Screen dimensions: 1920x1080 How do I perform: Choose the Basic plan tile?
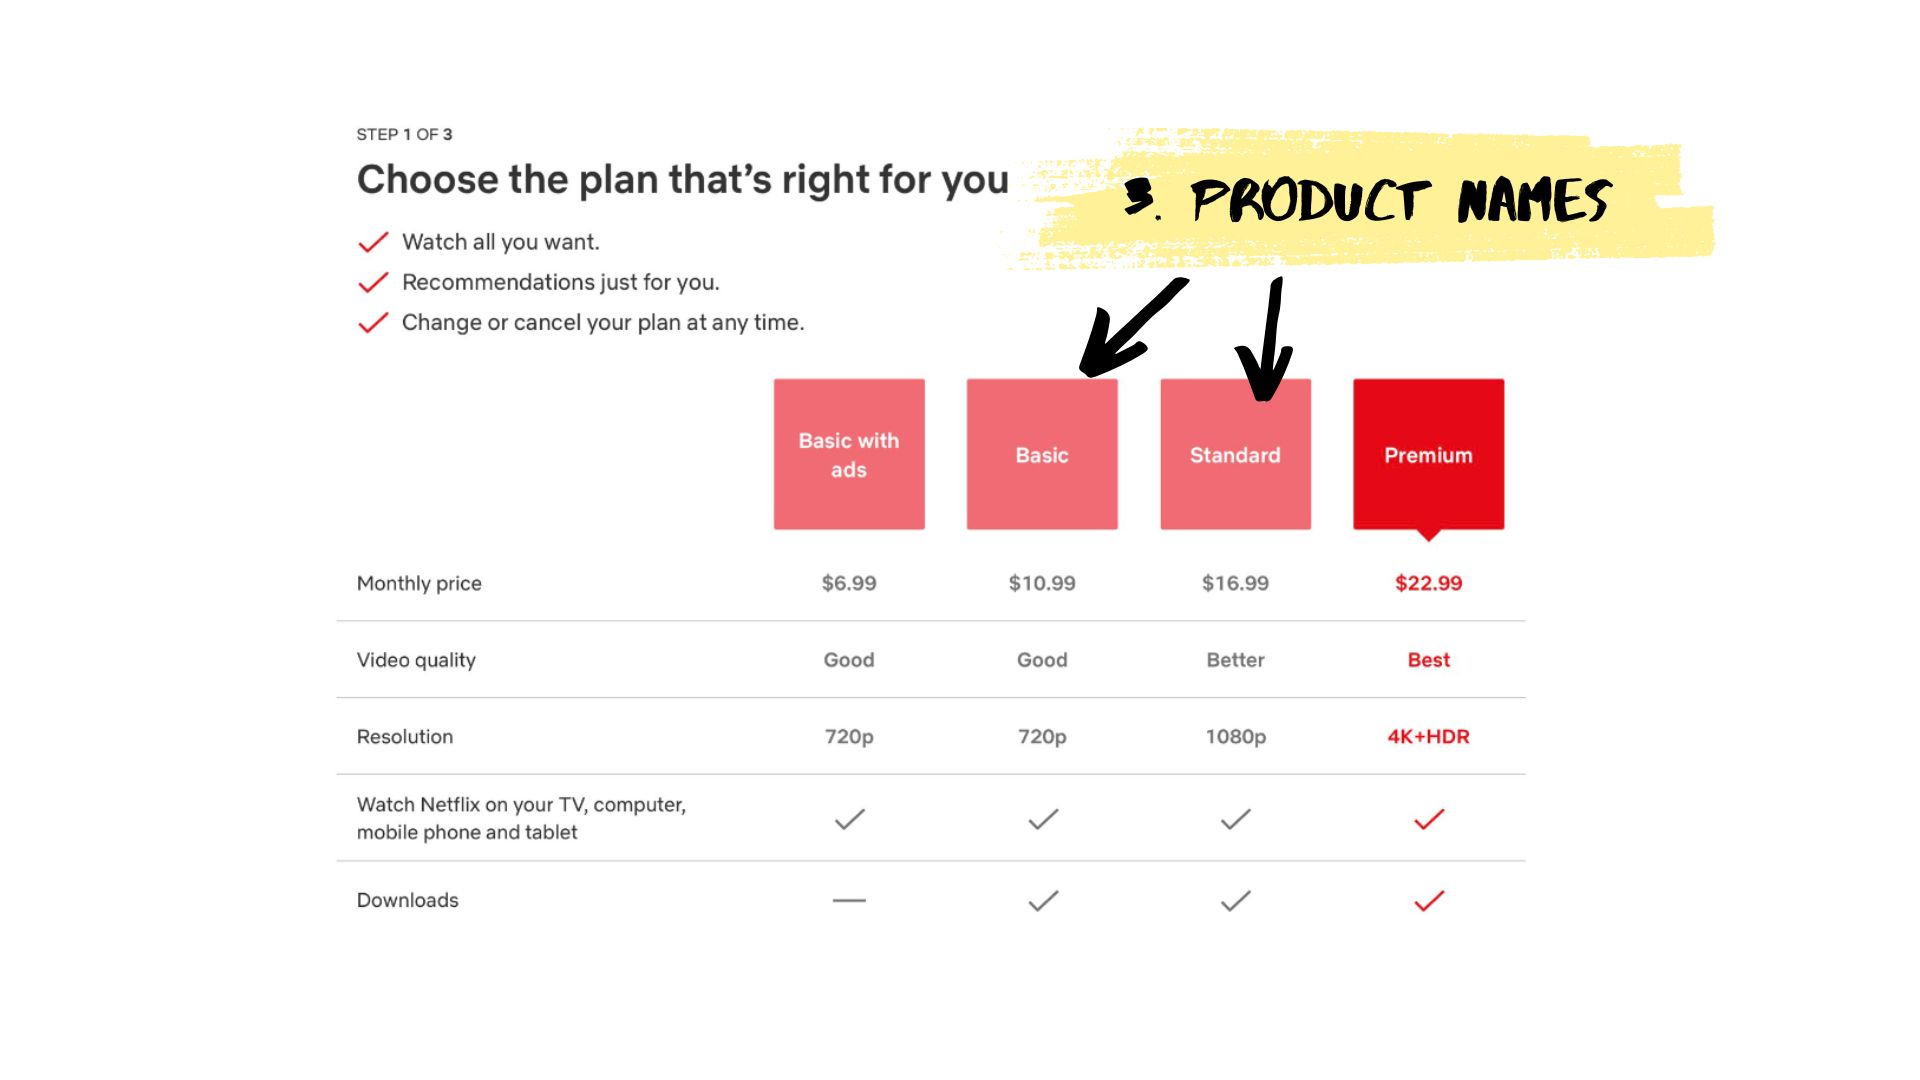click(x=1042, y=454)
